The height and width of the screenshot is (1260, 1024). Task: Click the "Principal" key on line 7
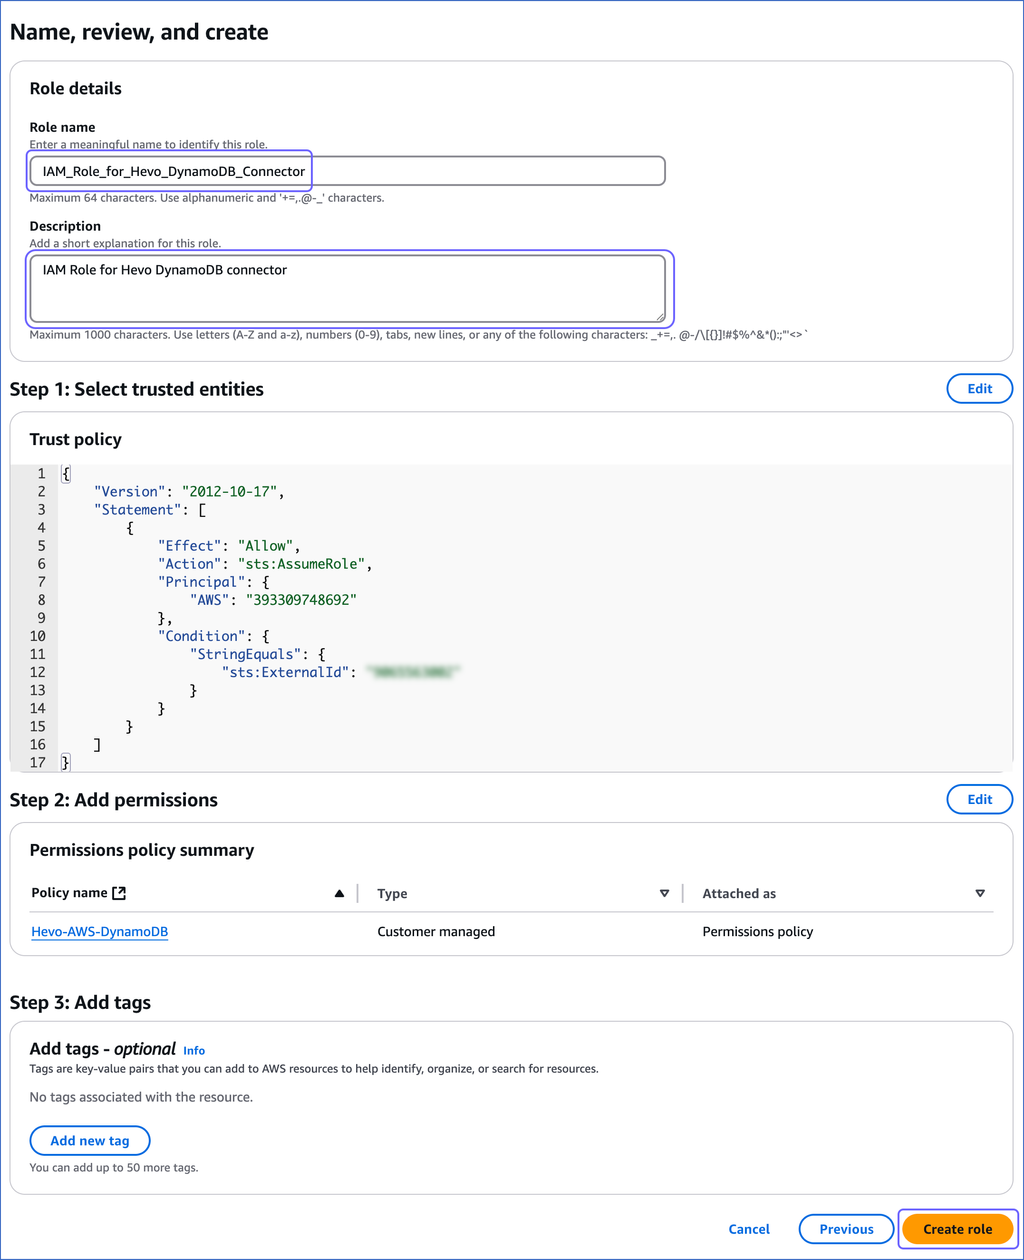pos(200,581)
